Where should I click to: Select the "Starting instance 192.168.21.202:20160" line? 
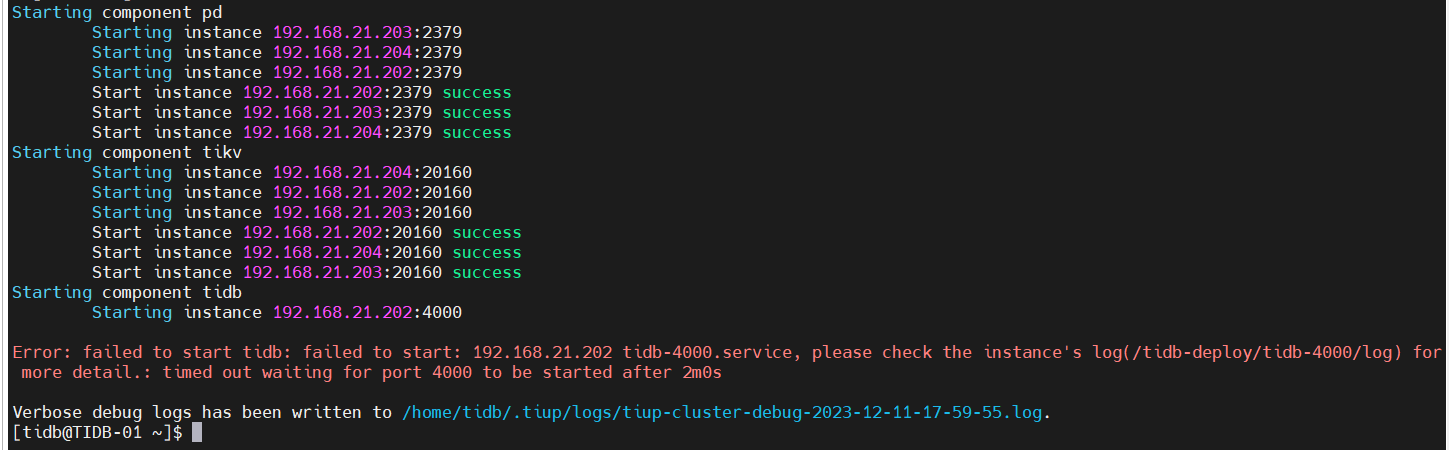click(282, 192)
